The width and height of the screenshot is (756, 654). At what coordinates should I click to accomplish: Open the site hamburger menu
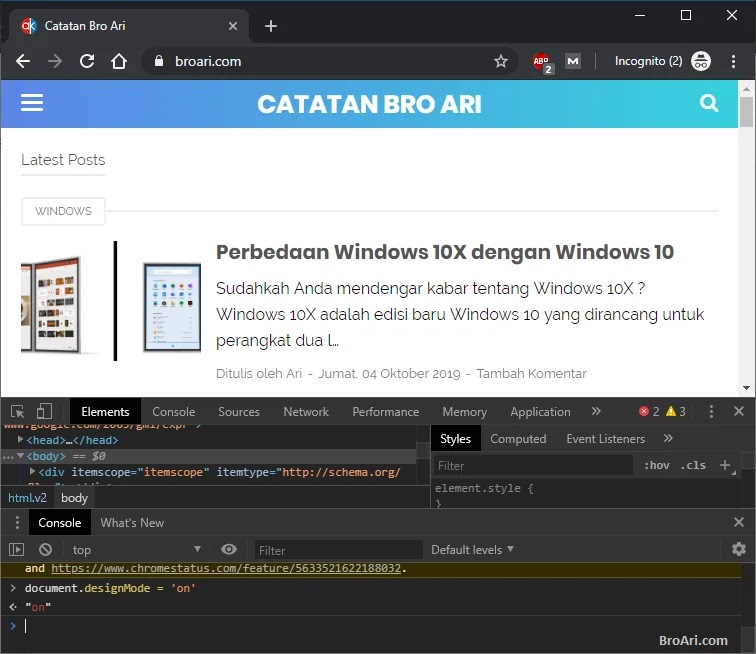pyautogui.click(x=32, y=103)
